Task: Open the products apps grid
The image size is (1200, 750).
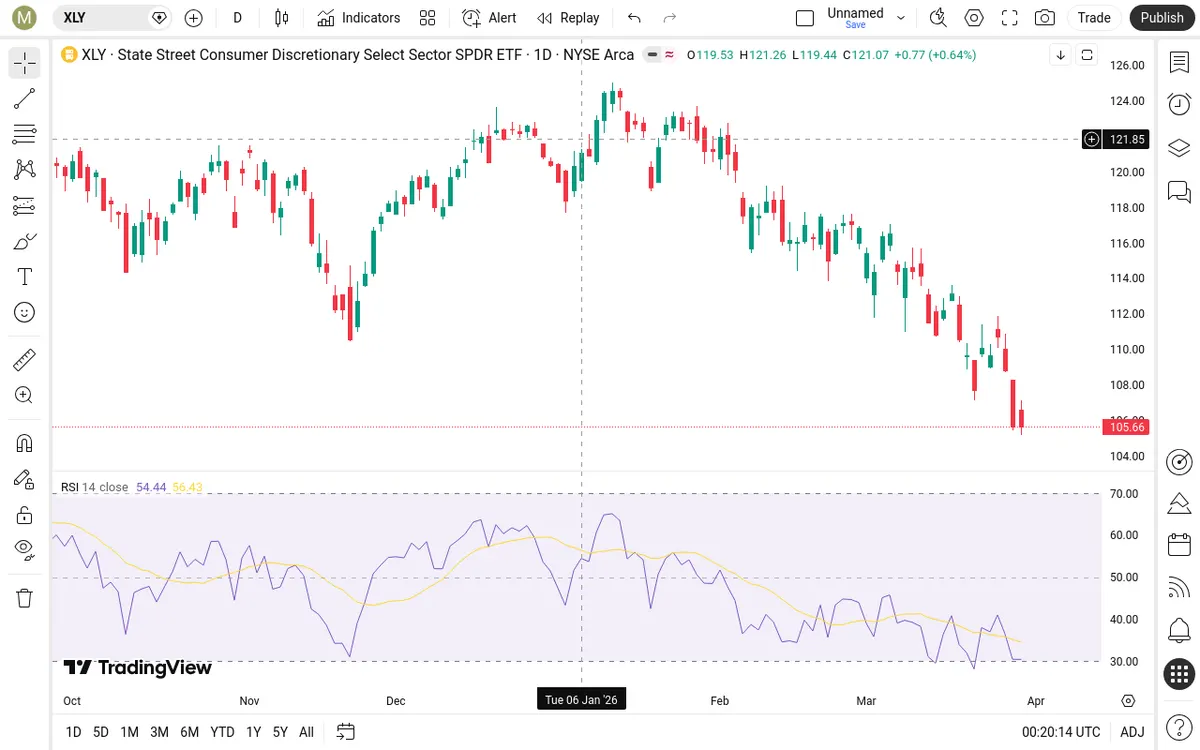Action: [1180, 674]
